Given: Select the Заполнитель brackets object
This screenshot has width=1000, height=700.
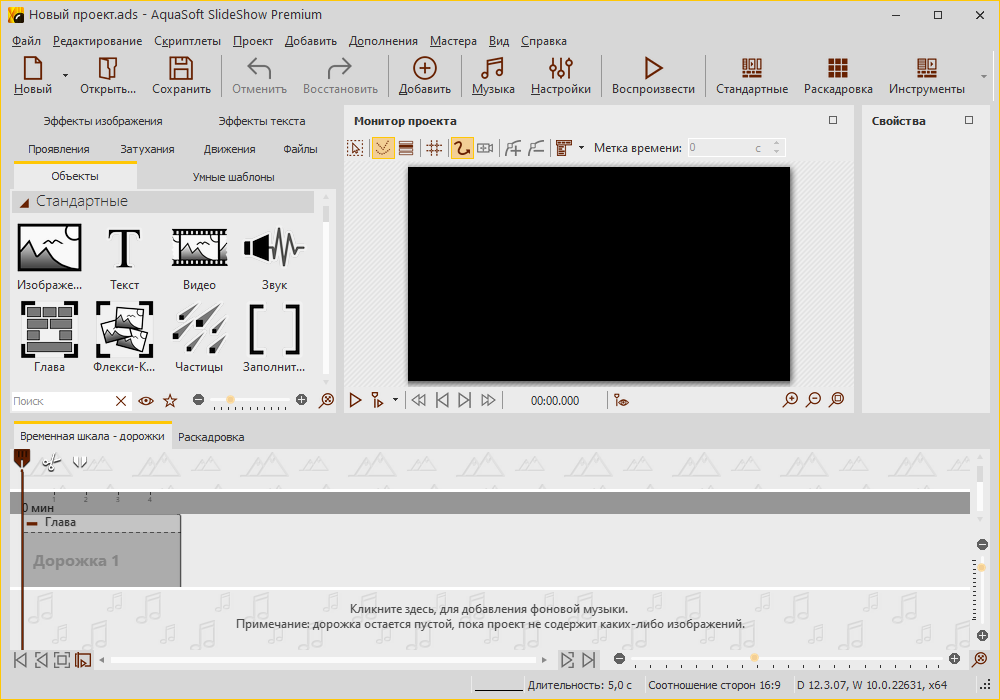Looking at the screenshot, I should tap(274, 337).
